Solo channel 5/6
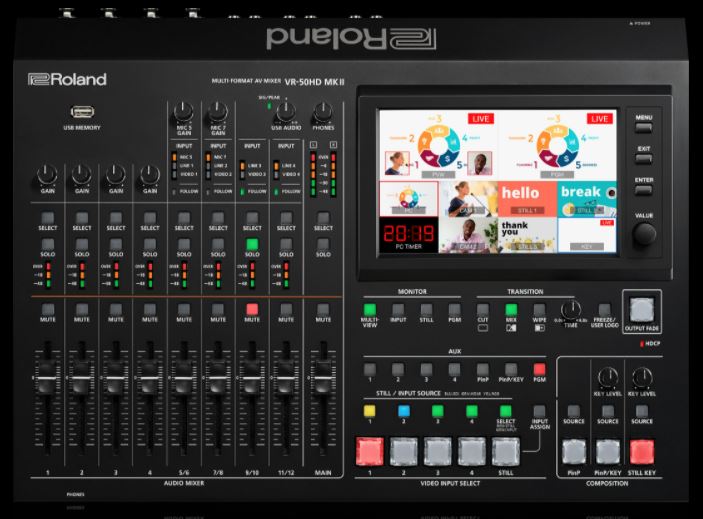 pos(184,244)
